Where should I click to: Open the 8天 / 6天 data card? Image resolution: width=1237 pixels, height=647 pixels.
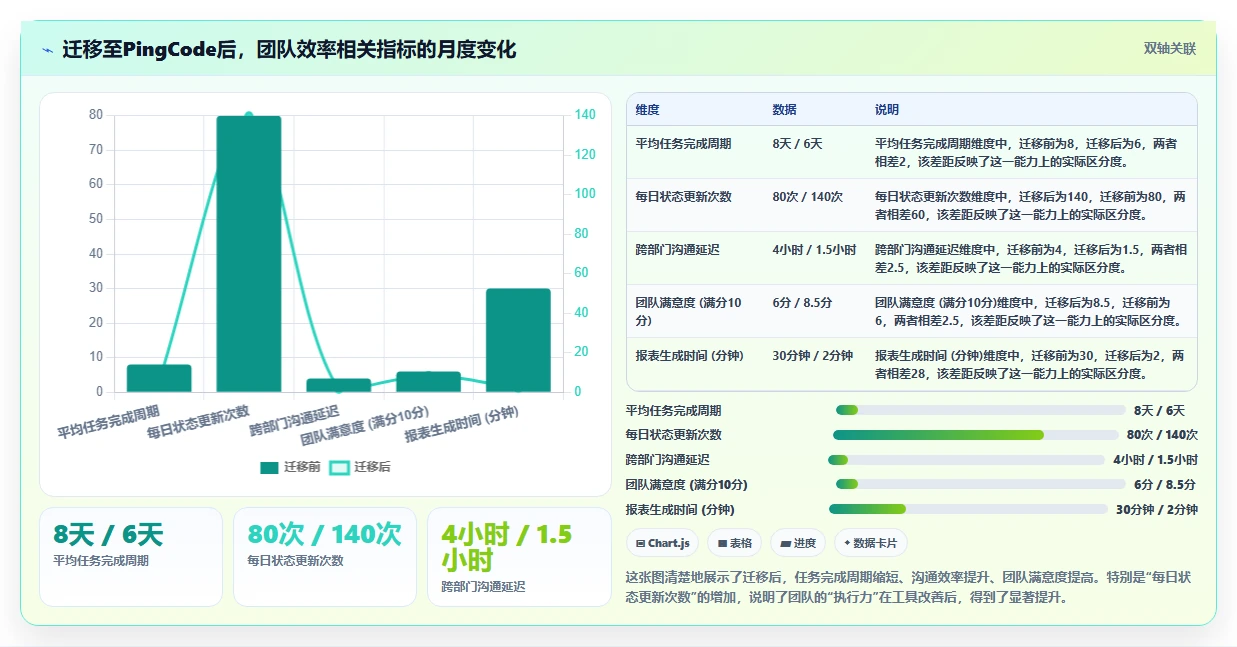[x=131, y=557]
